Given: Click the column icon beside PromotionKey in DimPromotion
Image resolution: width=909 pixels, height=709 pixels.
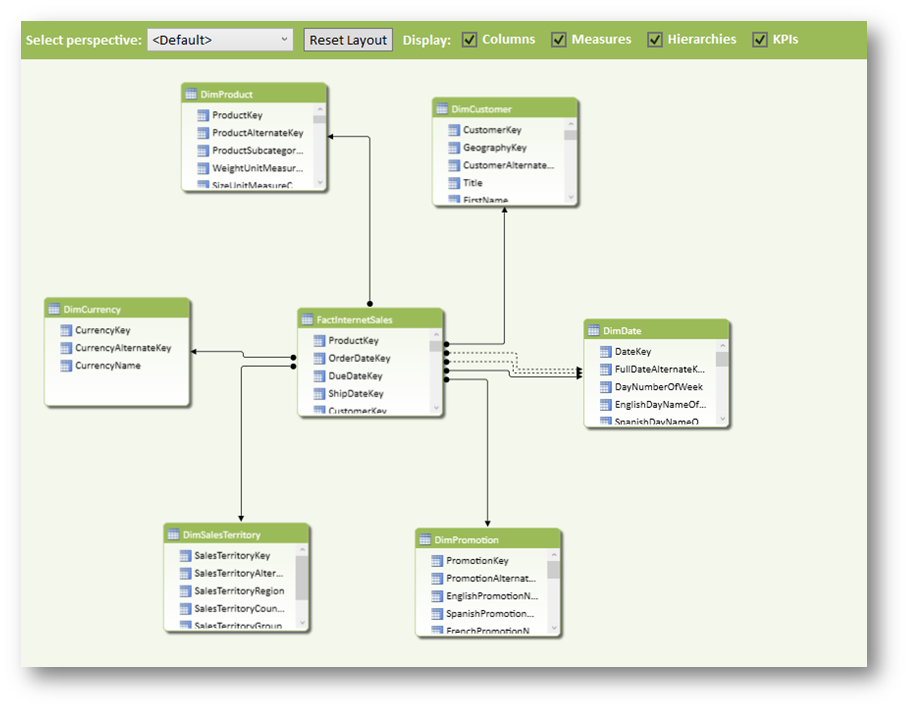Looking at the screenshot, I should click(435, 560).
